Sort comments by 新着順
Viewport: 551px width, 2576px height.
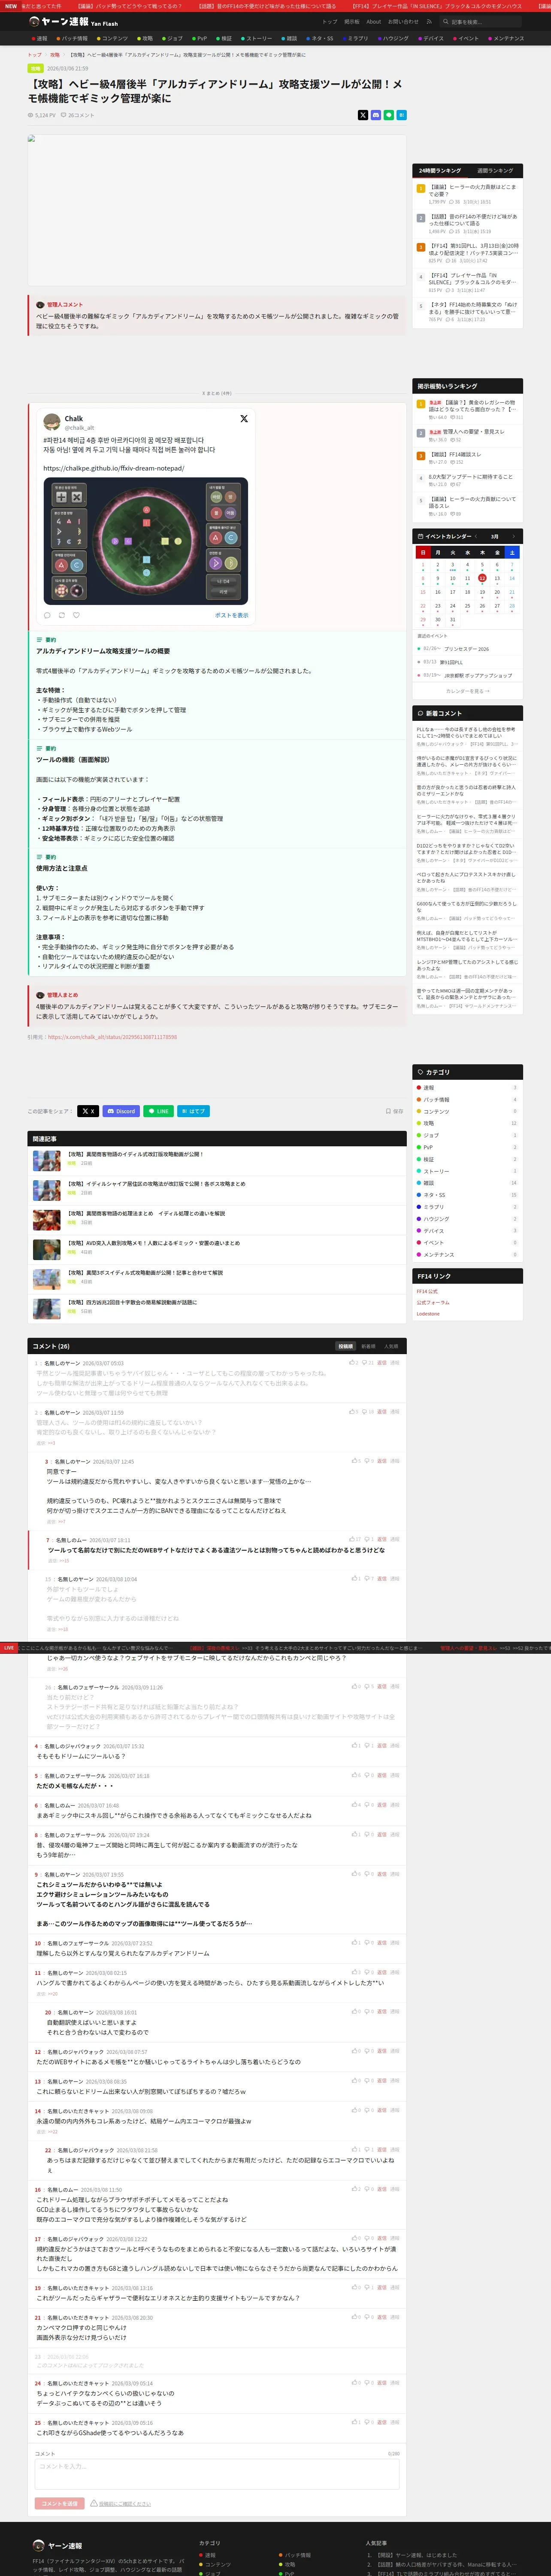[x=368, y=1346]
